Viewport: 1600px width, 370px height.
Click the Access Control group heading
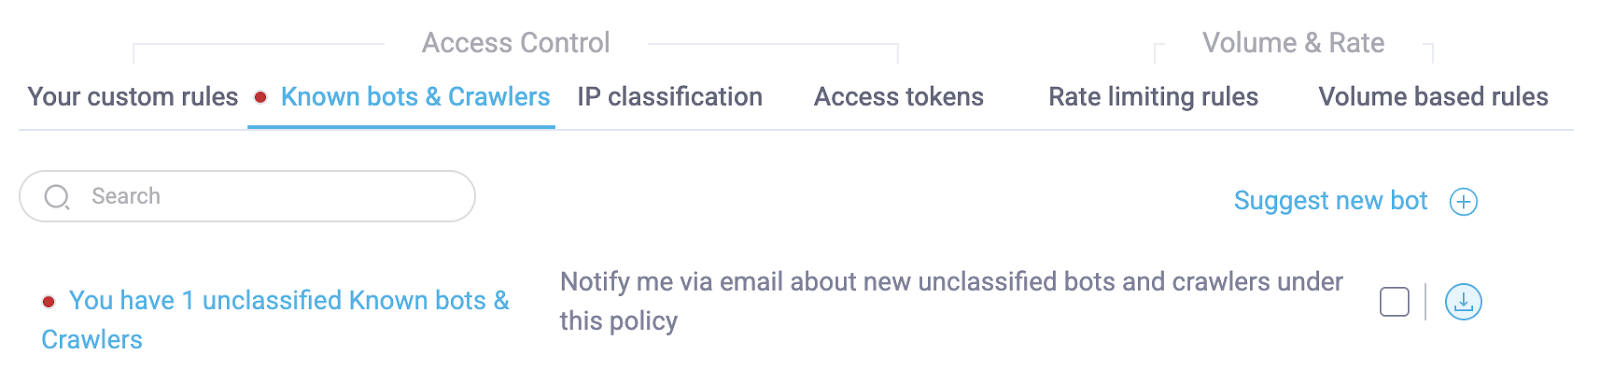tap(516, 43)
